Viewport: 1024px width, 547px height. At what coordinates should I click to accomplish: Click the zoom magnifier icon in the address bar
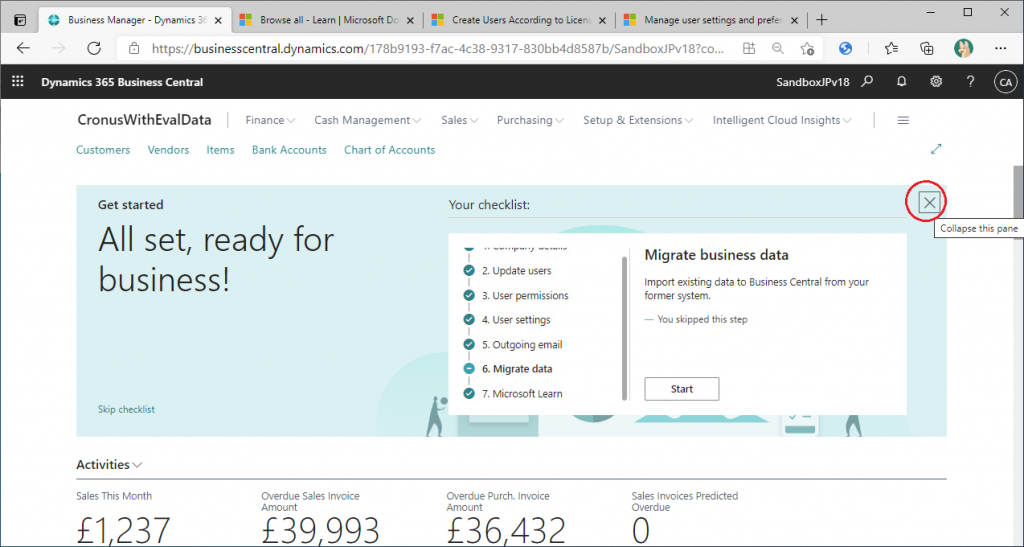[777, 48]
